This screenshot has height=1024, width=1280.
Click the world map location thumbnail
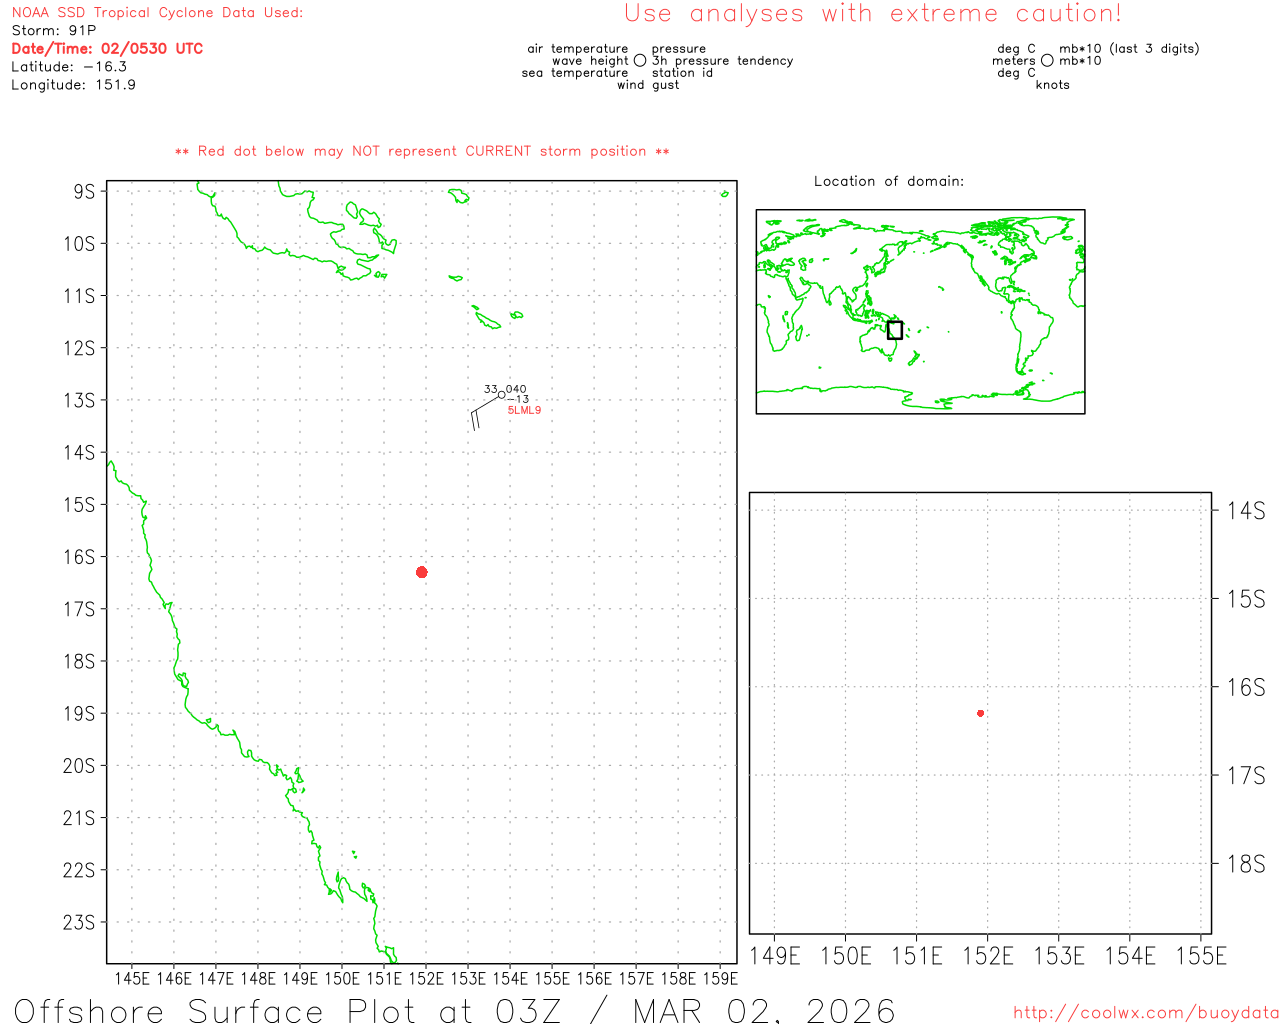tap(920, 311)
